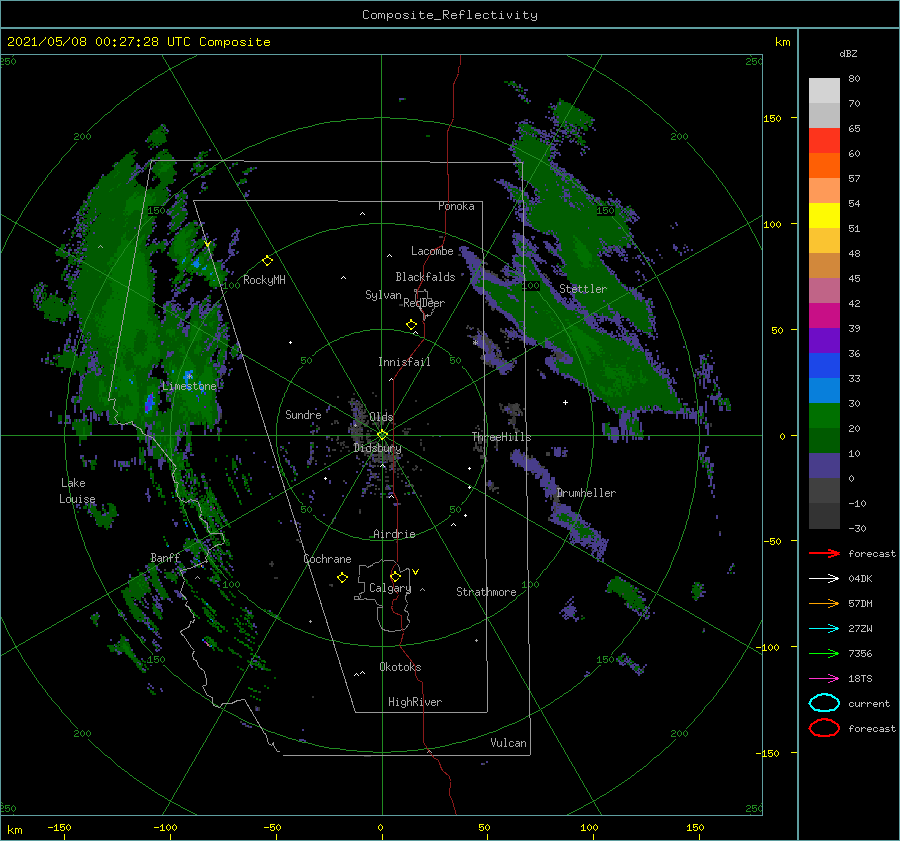Image resolution: width=900 pixels, height=841 pixels.
Task: Click the radar center marker near Olds
Action: click(x=382, y=435)
